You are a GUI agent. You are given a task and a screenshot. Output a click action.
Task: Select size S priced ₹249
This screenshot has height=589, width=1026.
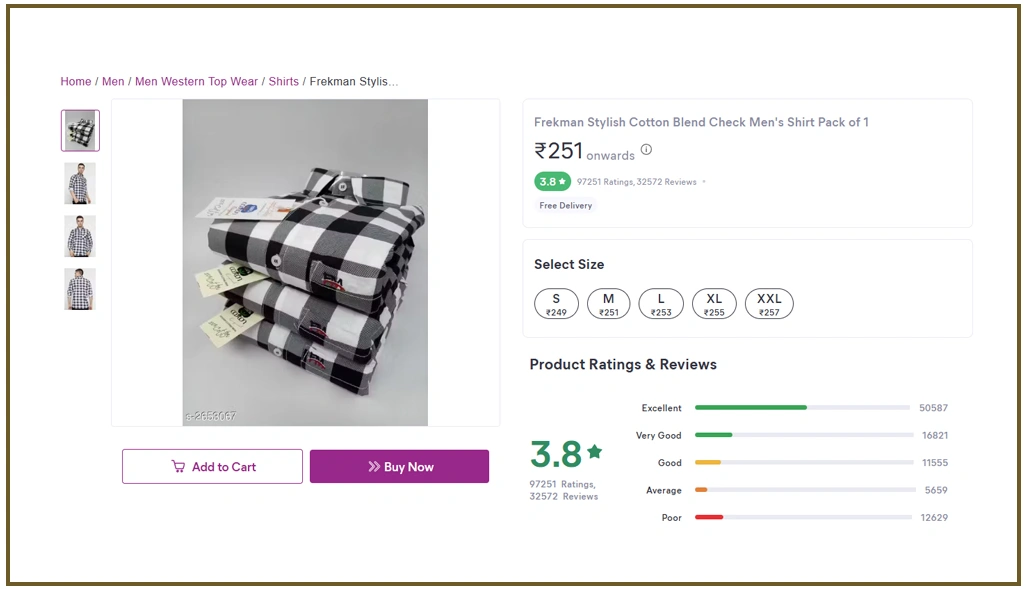[556, 304]
